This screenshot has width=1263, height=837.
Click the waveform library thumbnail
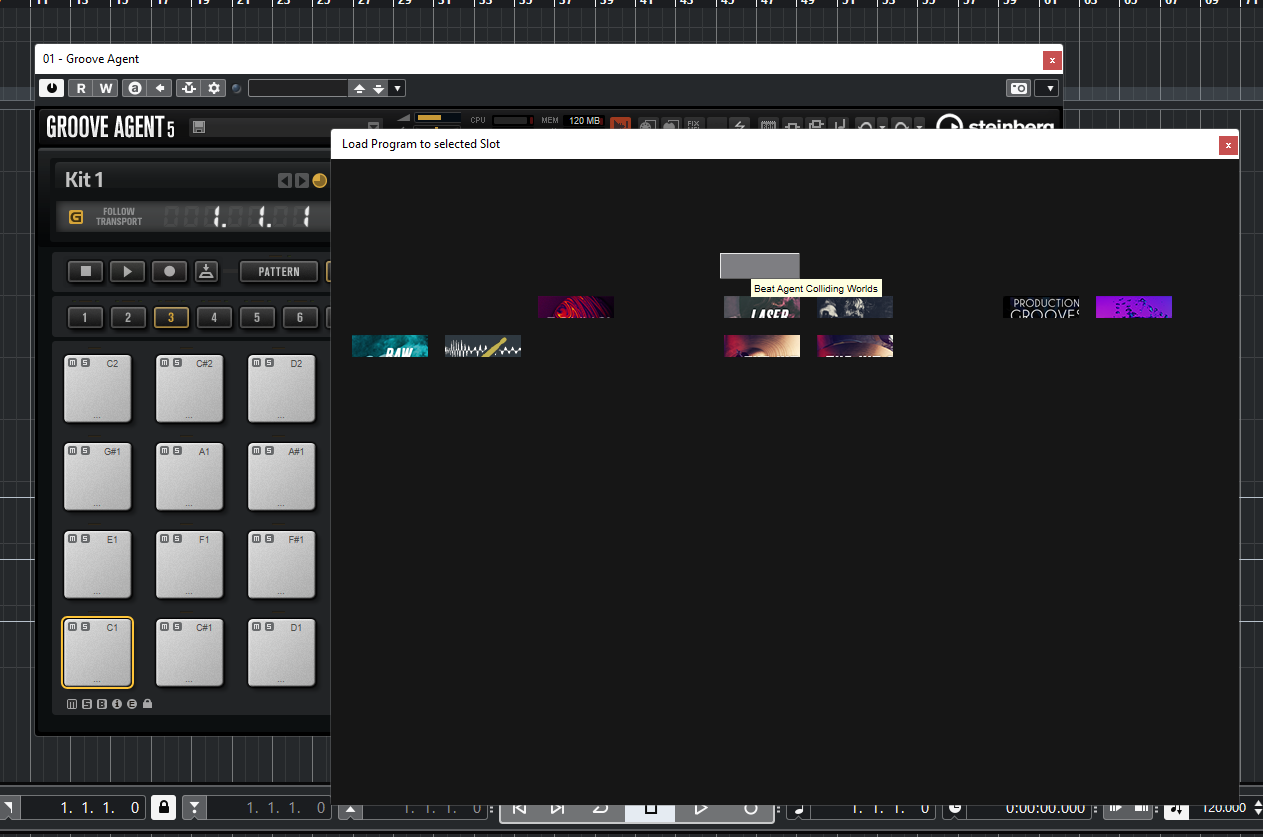483,346
